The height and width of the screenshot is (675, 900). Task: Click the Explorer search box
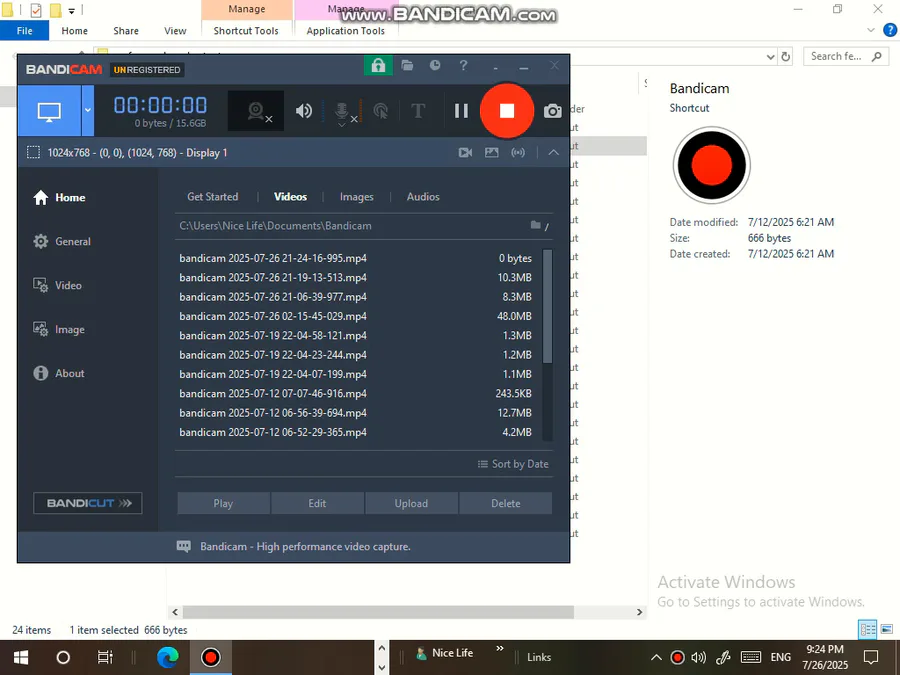coord(845,56)
